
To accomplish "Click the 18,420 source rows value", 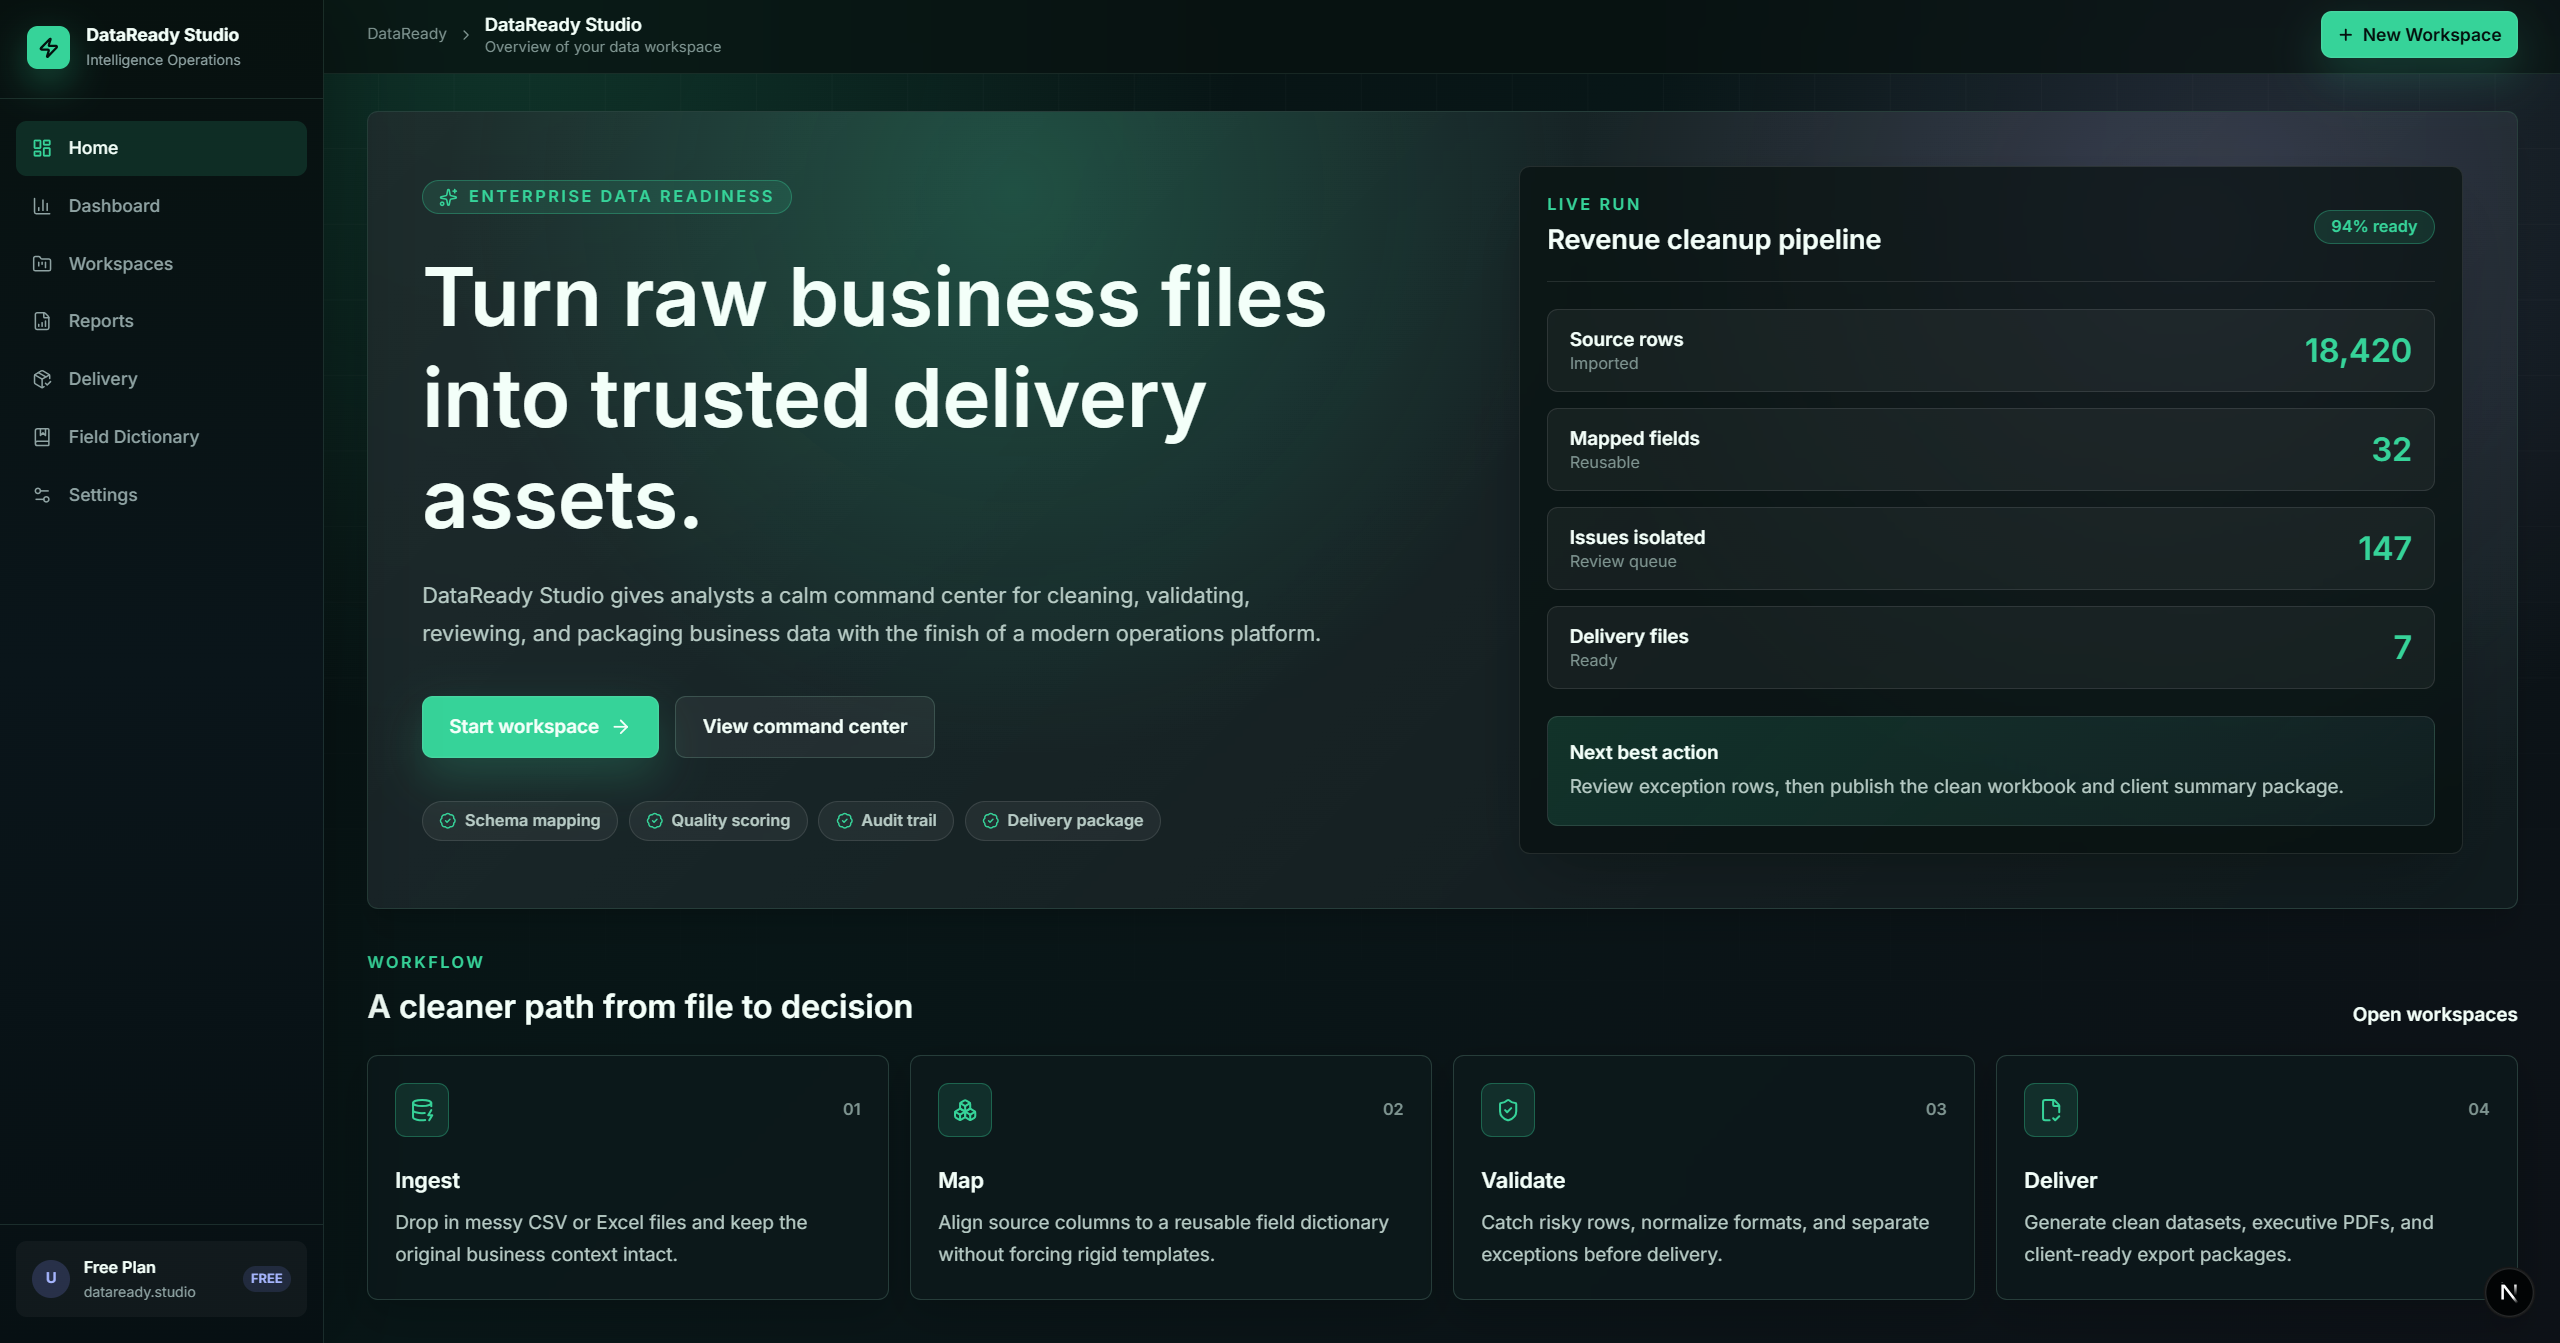I will 2358,351.
